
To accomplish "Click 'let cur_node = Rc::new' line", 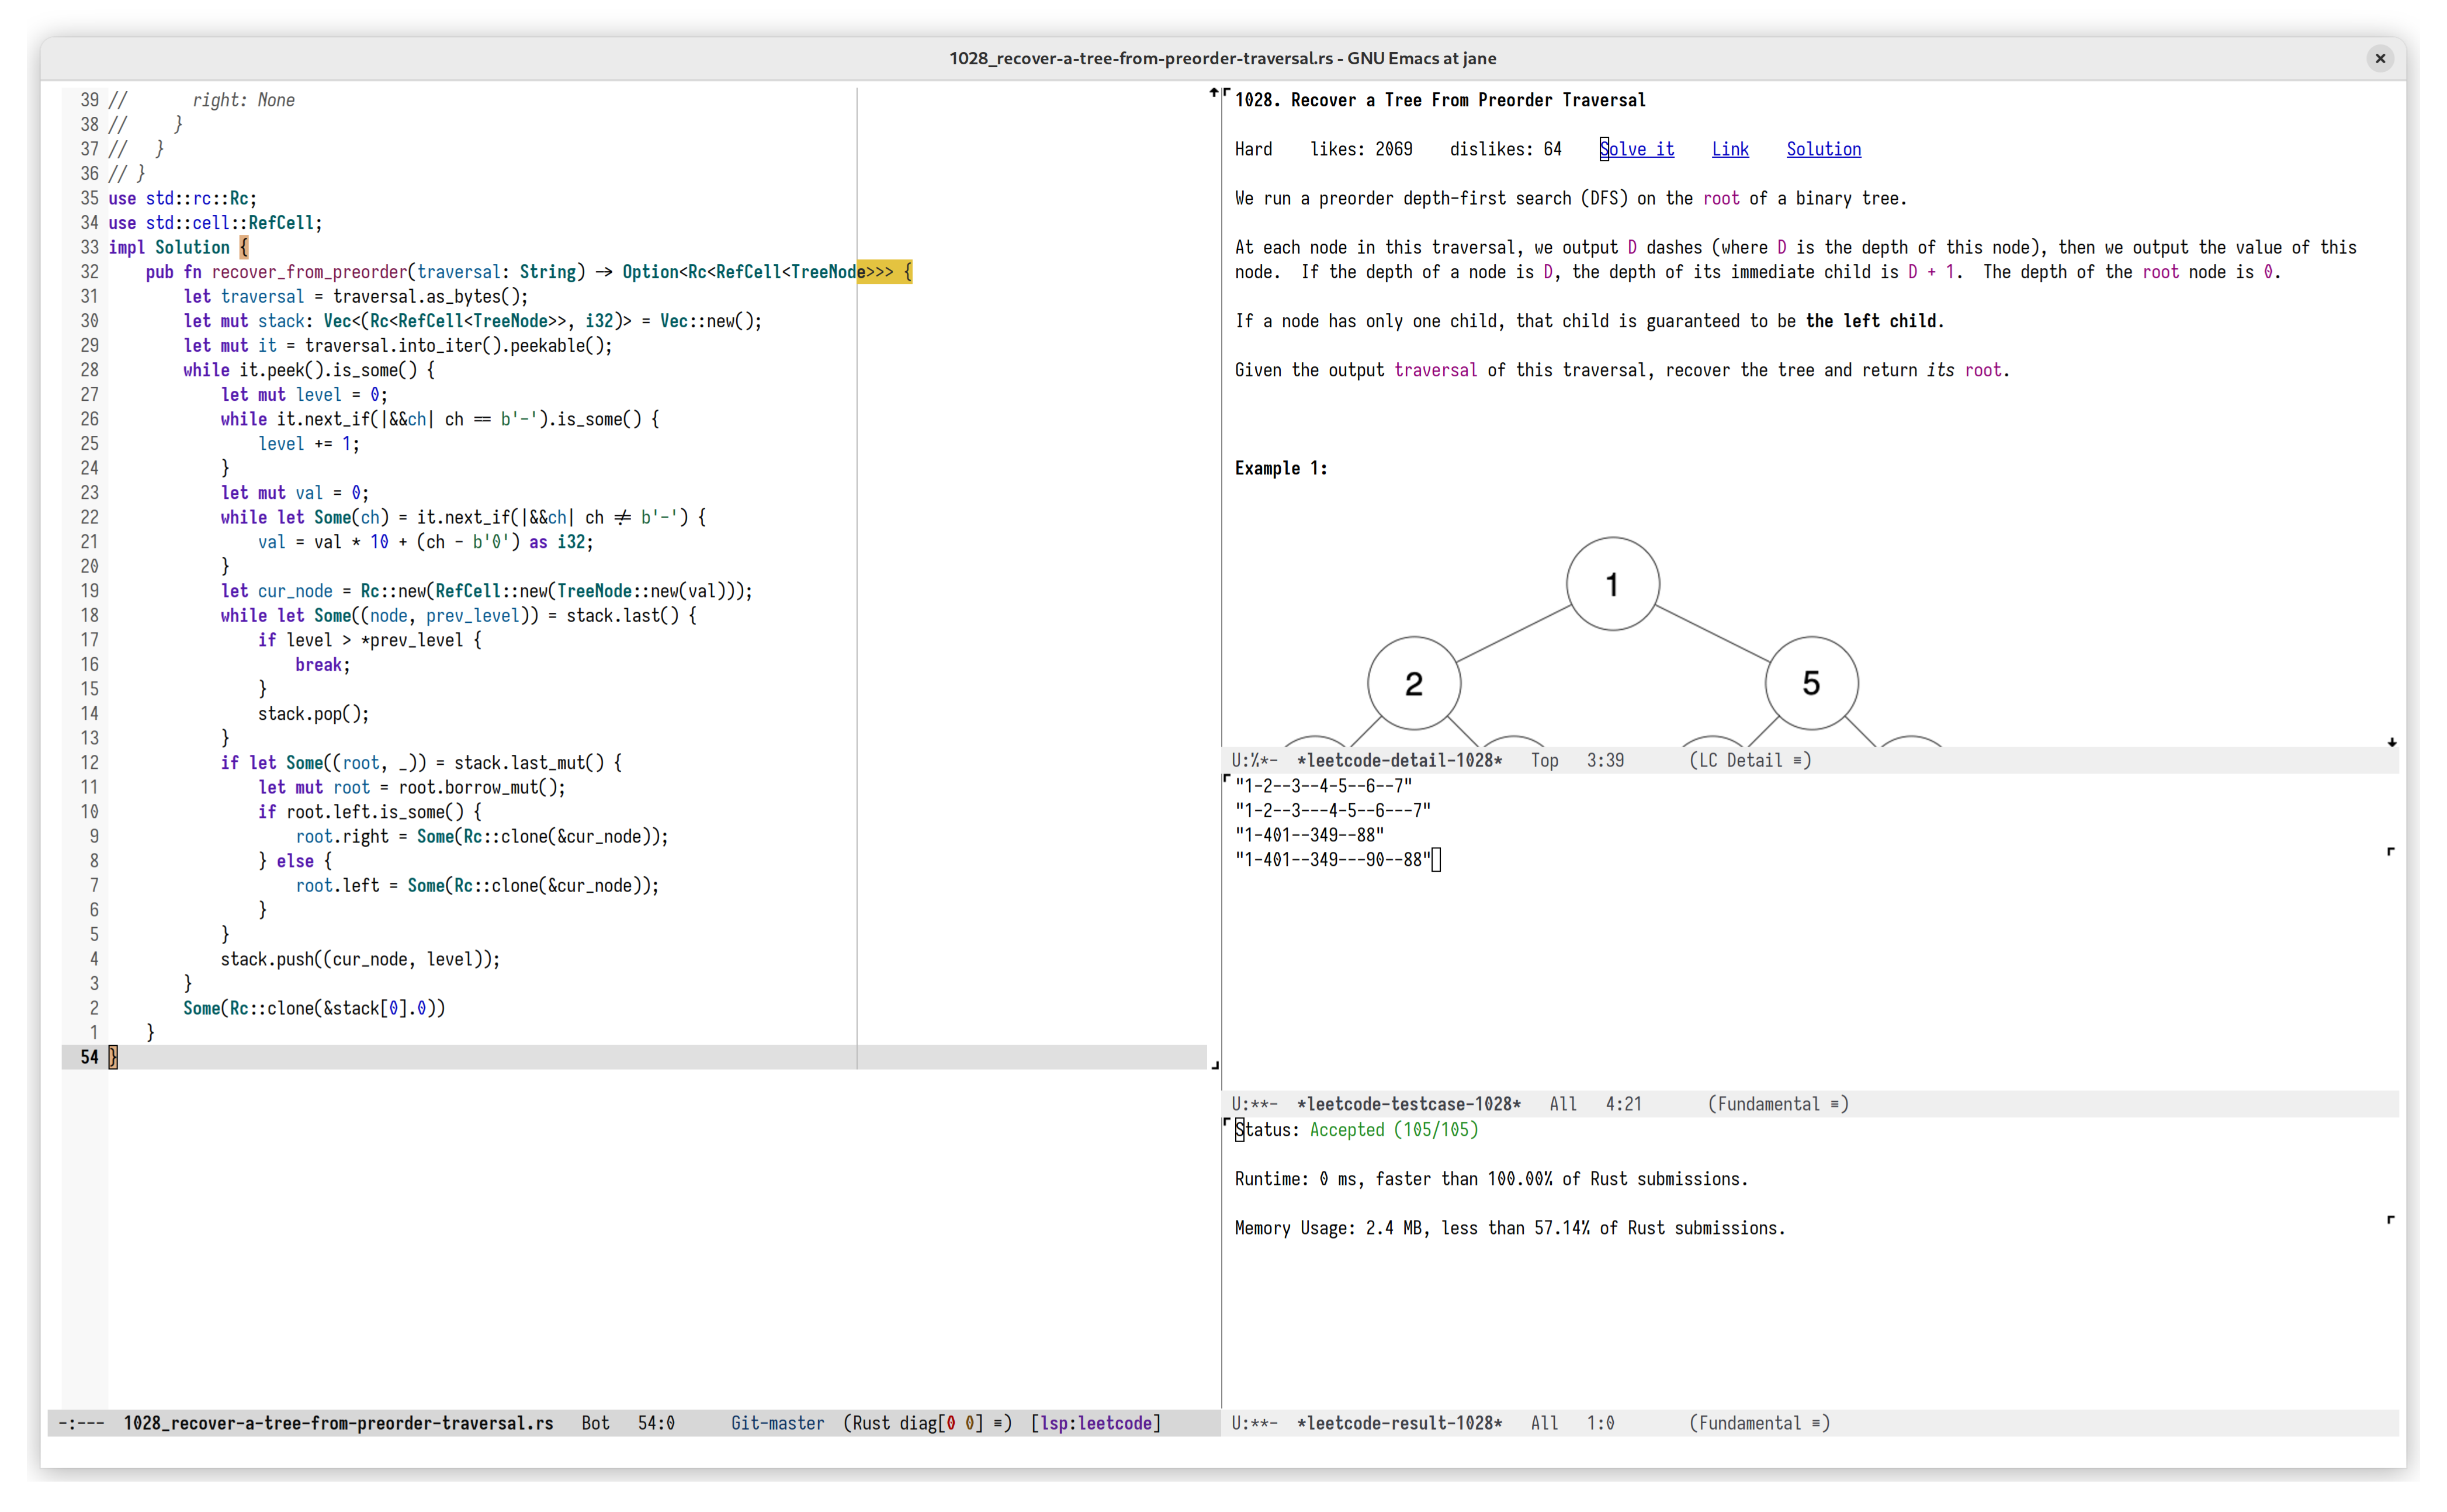I will pyautogui.click(x=486, y=590).
